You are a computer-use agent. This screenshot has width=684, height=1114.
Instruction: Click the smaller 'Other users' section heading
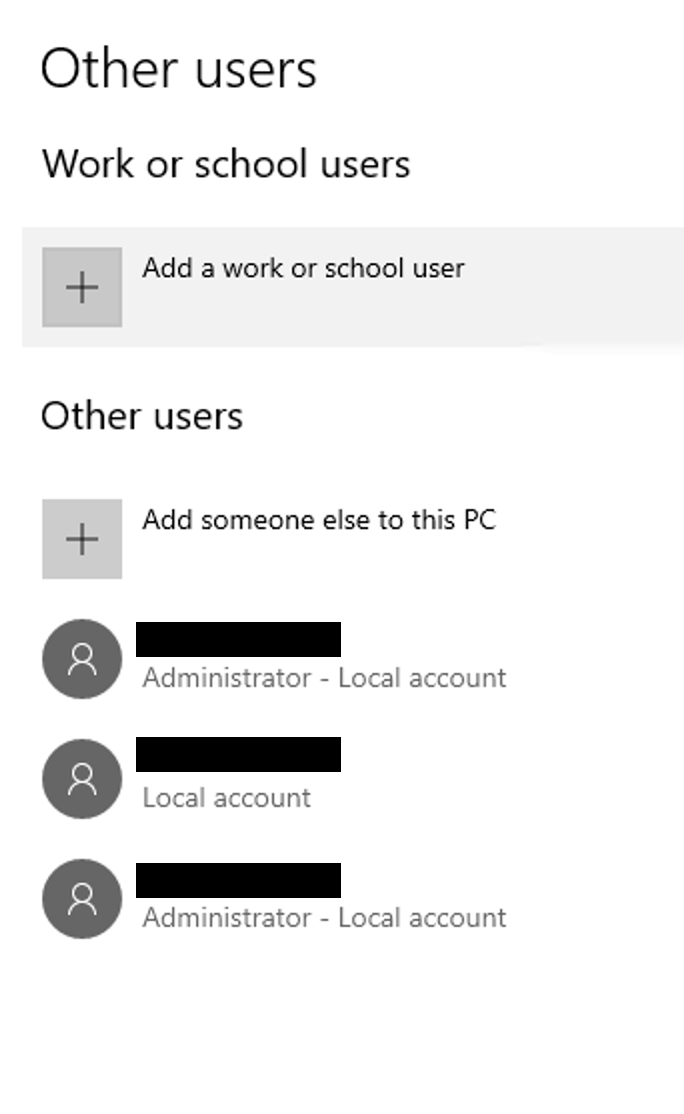click(x=142, y=416)
